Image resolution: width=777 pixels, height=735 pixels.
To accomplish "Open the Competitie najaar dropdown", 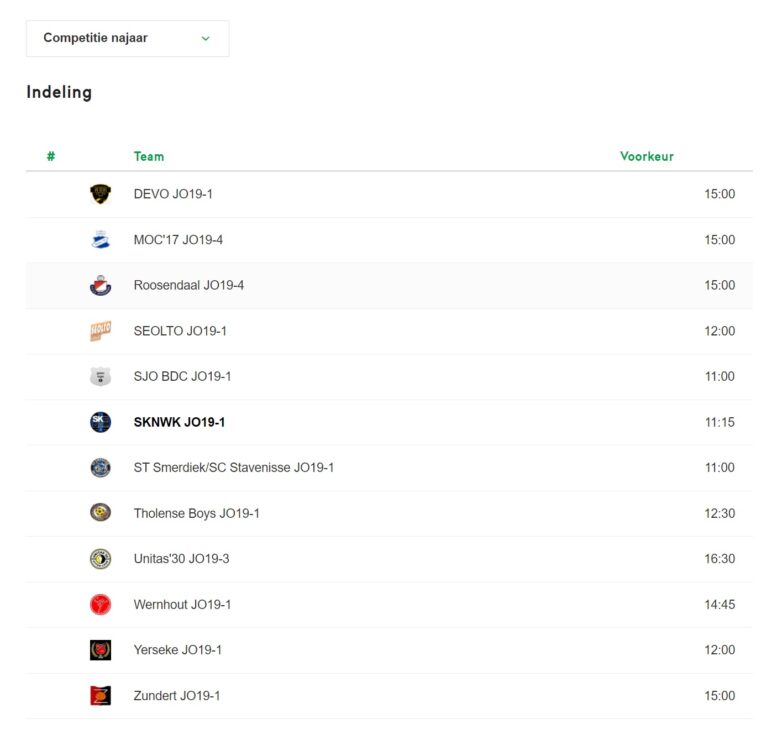I will (127, 38).
